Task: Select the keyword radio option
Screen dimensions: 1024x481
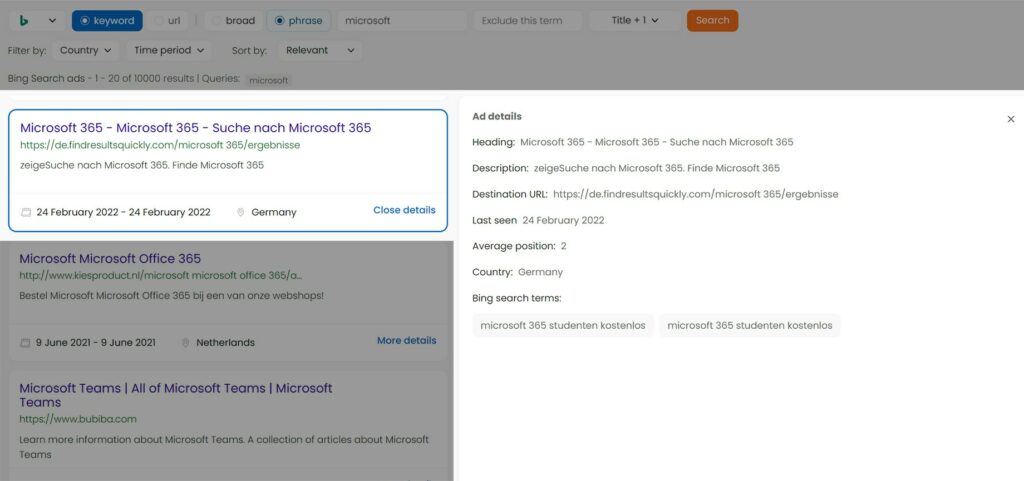Action: [x=106, y=21]
